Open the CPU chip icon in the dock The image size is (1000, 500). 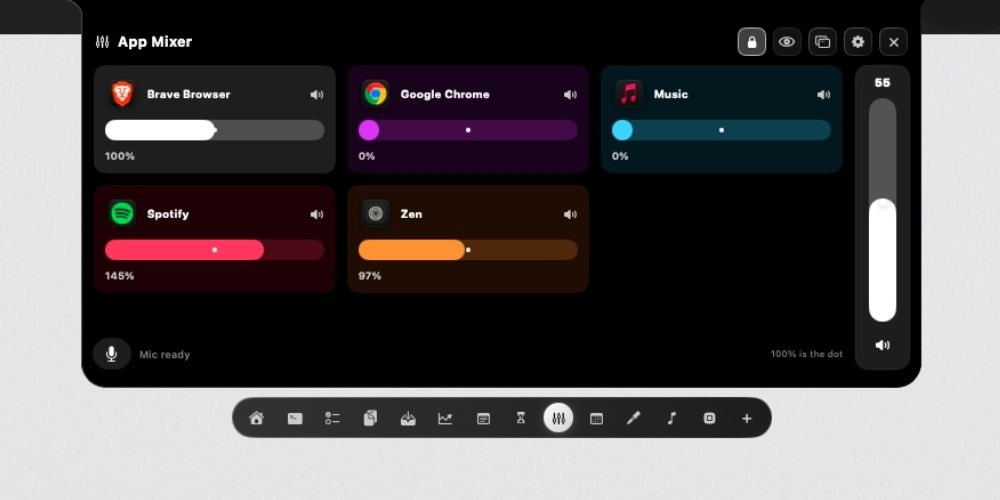point(709,418)
